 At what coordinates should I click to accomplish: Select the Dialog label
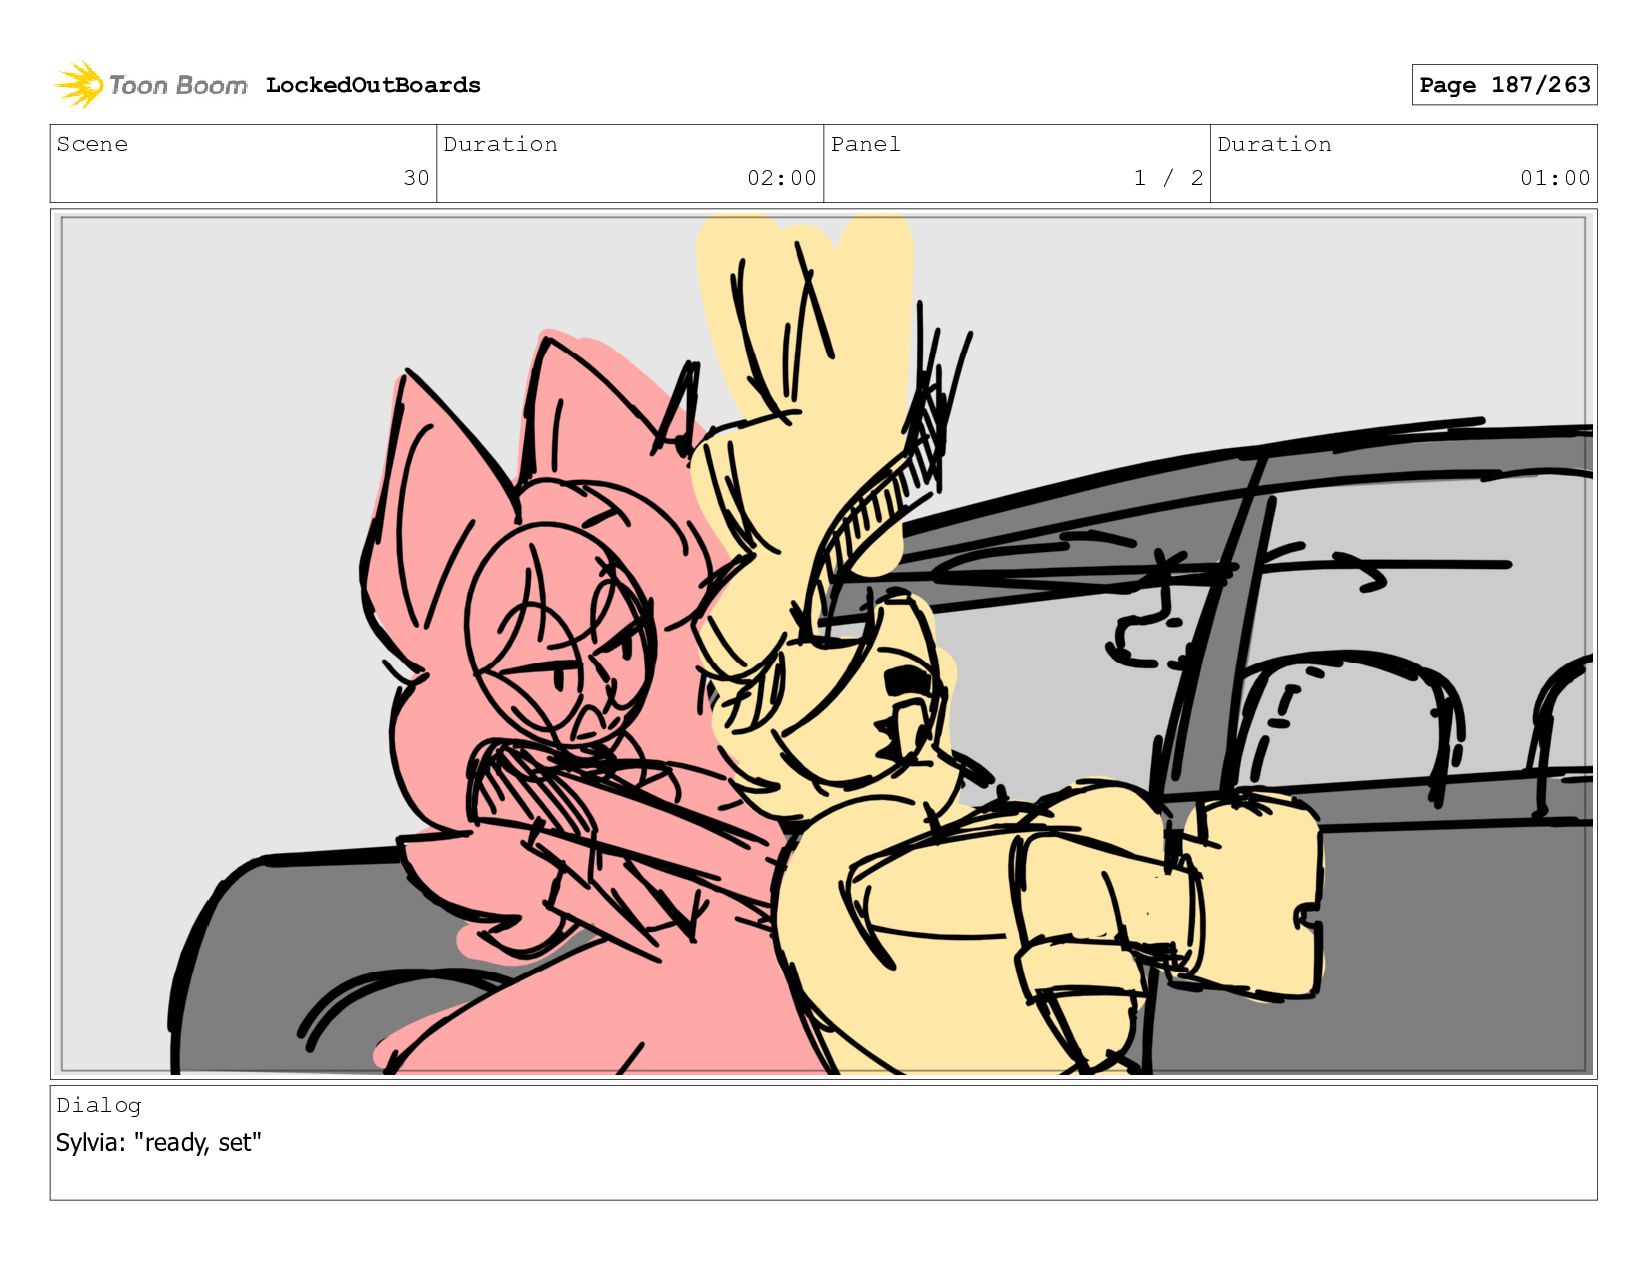point(99,1105)
